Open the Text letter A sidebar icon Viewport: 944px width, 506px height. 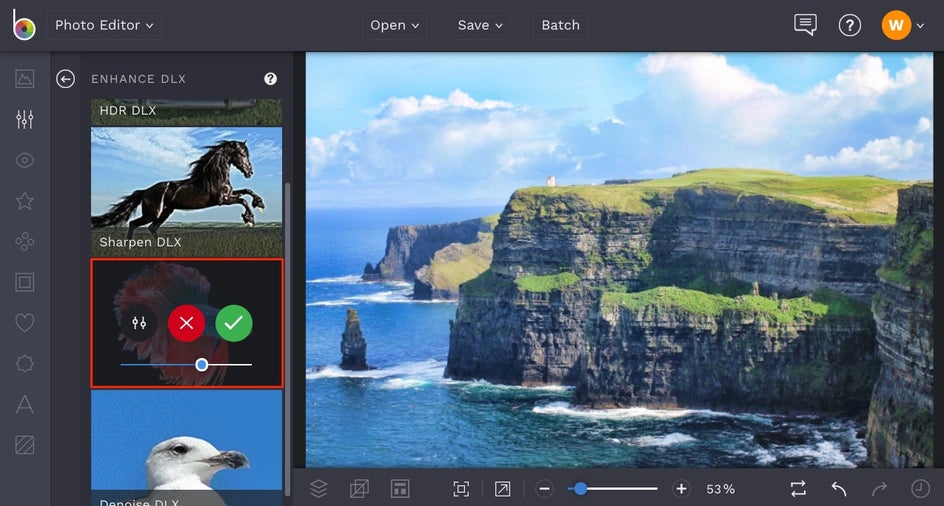point(25,404)
